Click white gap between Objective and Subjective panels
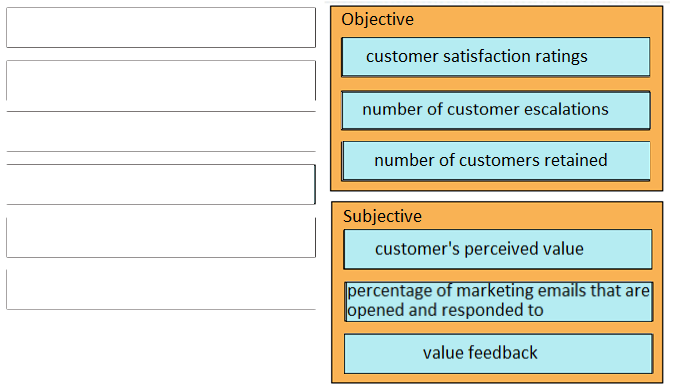The width and height of the screenshot is (674, 389). [496, 196]
